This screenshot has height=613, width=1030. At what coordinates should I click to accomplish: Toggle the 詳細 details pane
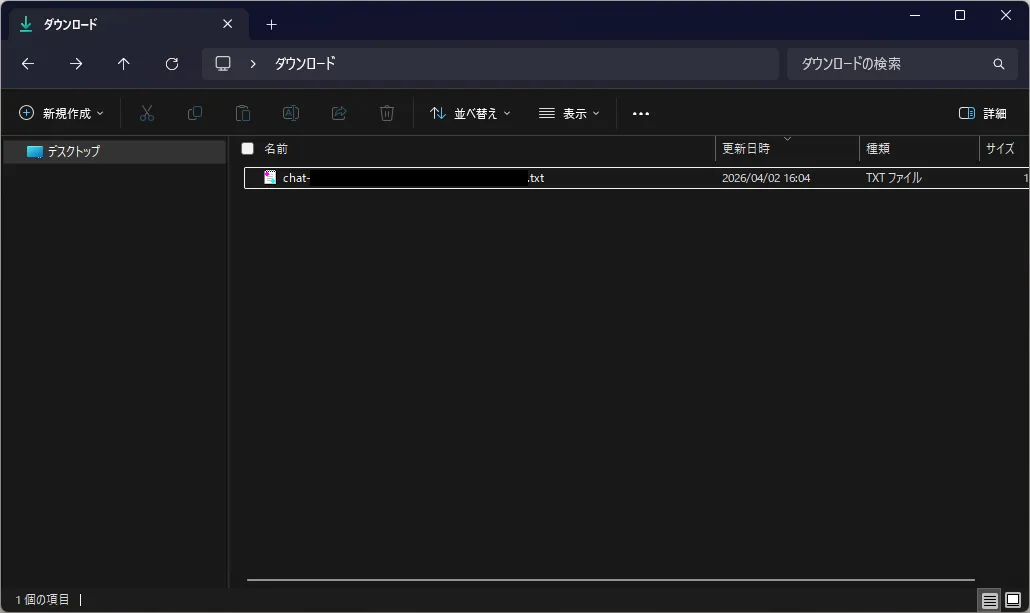click(x=983, y=114)
